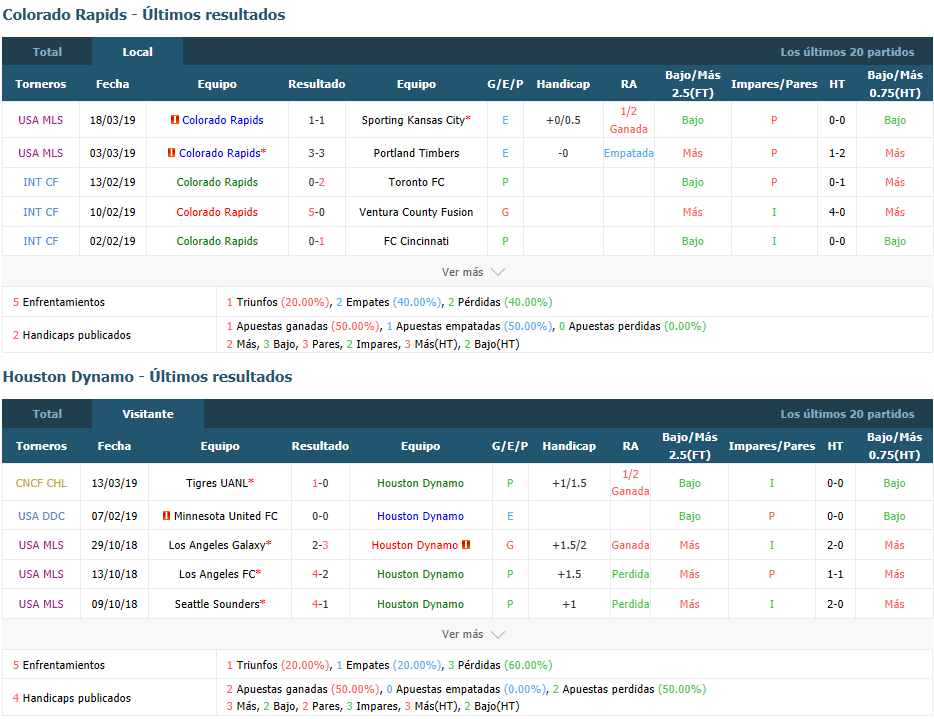934x719 pixels.
Task: Open Sporting Kansas City team link
Action: (413, 120)
